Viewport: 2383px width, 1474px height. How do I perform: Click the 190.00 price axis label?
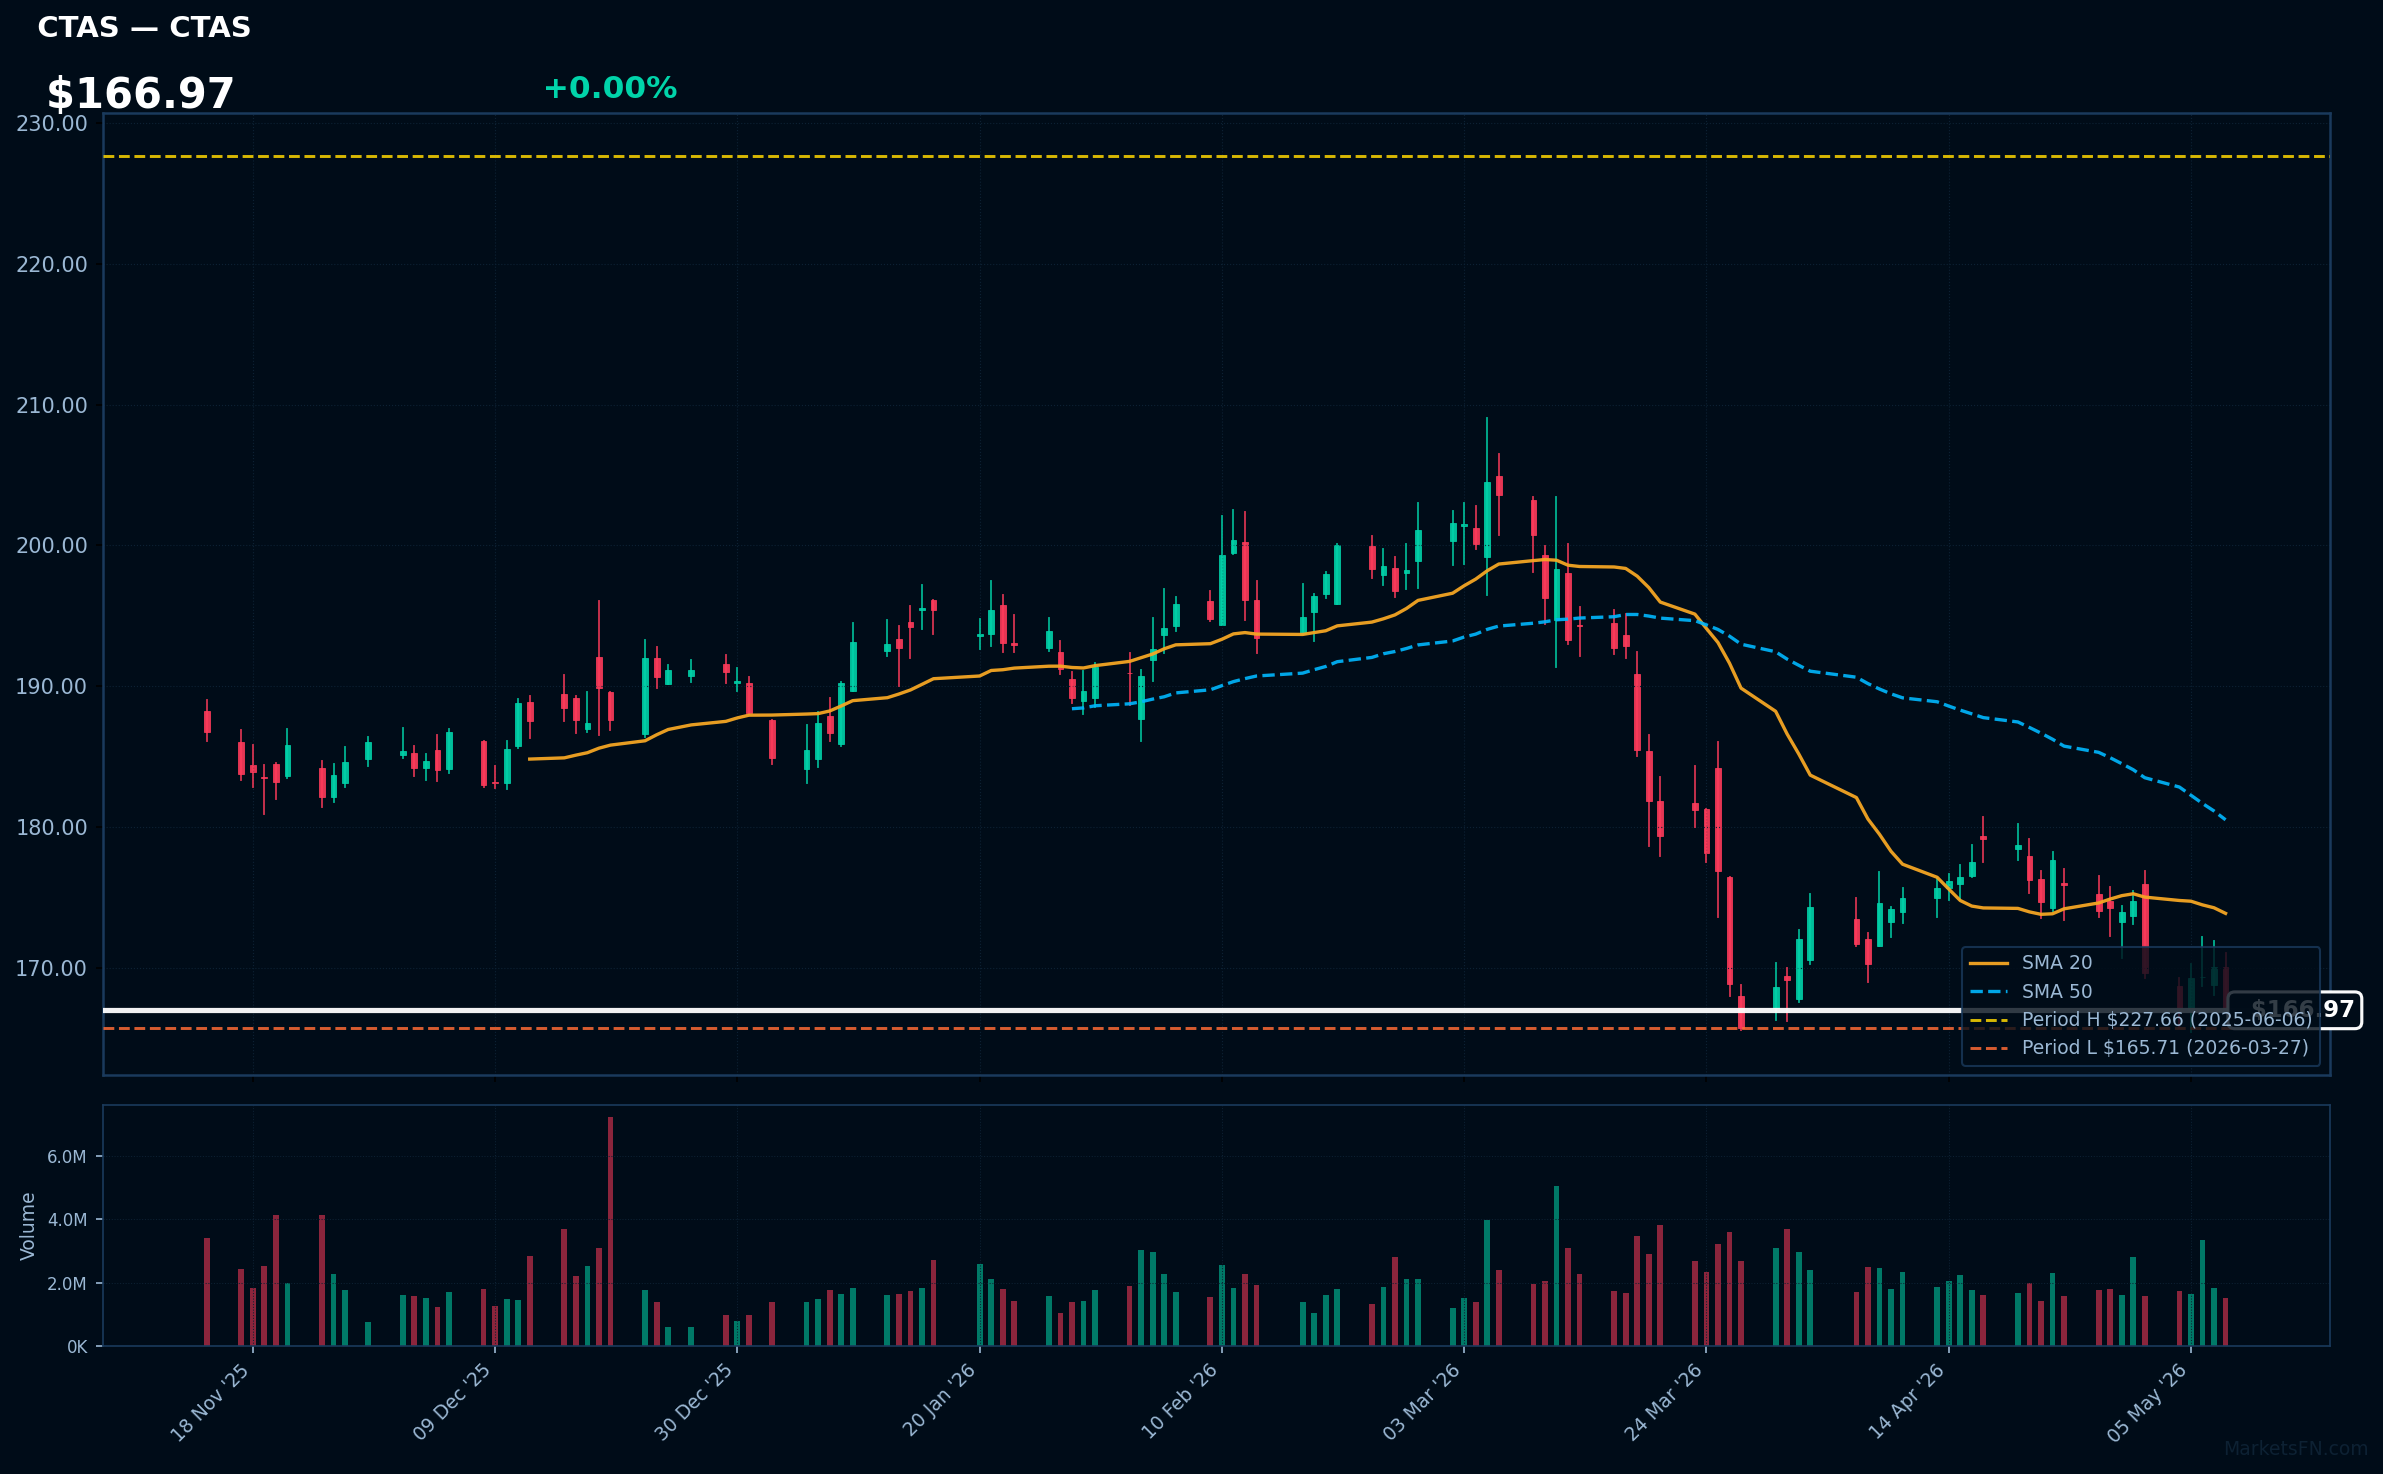tap(52, 687)
